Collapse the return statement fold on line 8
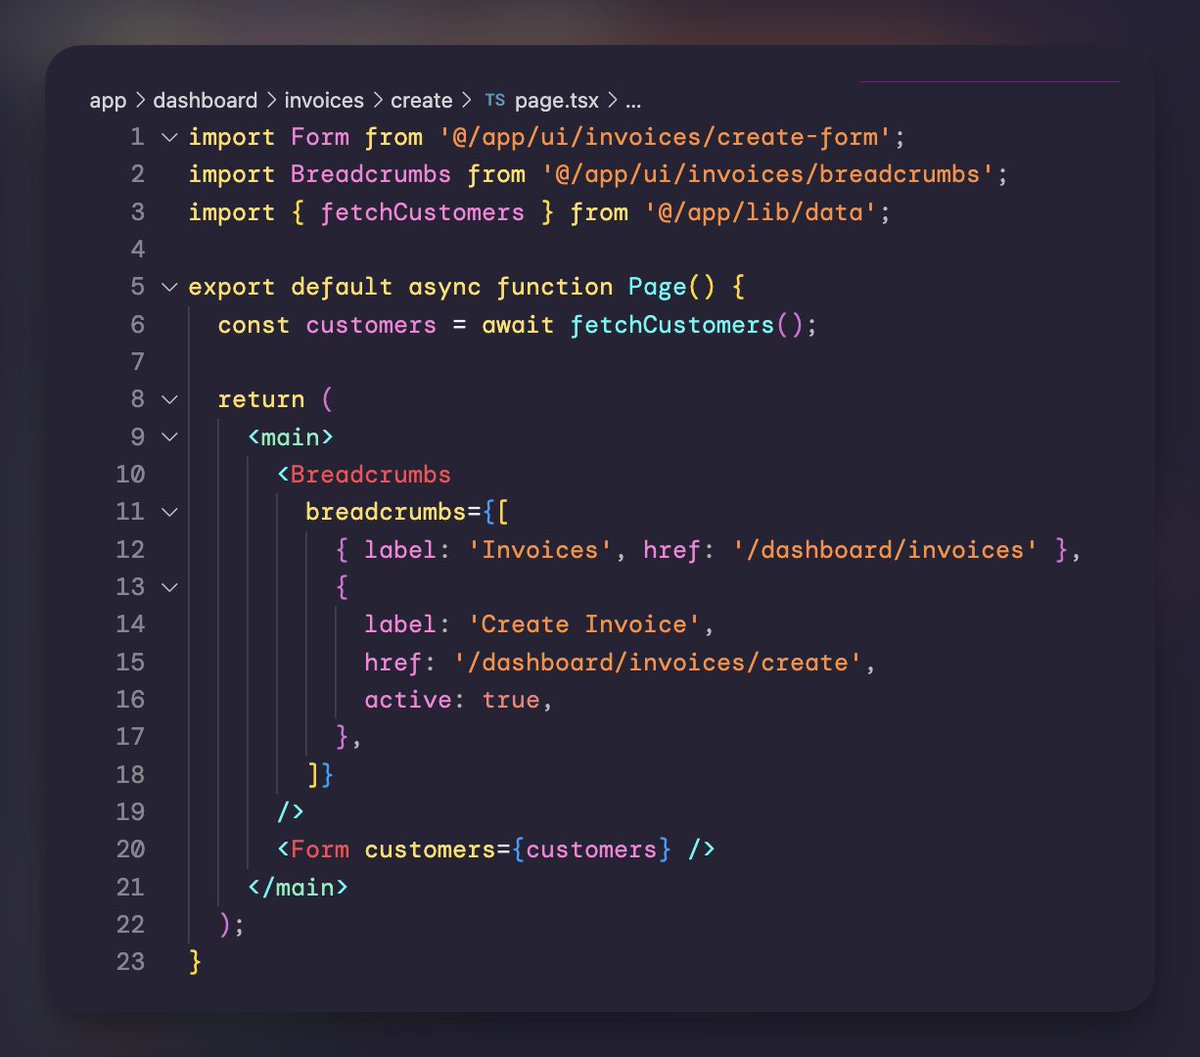This screenshot has height=1057, width=1200. (x=168, y=399)
